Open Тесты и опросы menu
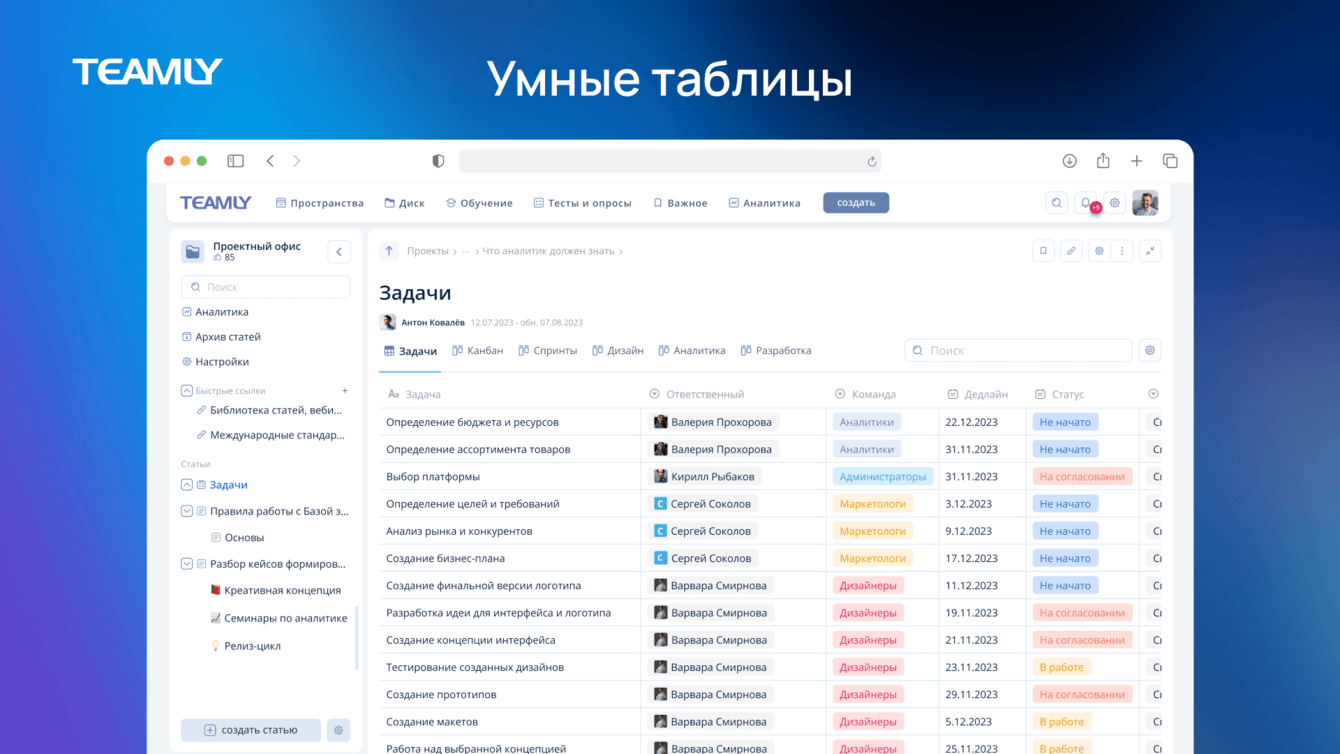Viewport: 1340px width, 754px height. [582, 203]
